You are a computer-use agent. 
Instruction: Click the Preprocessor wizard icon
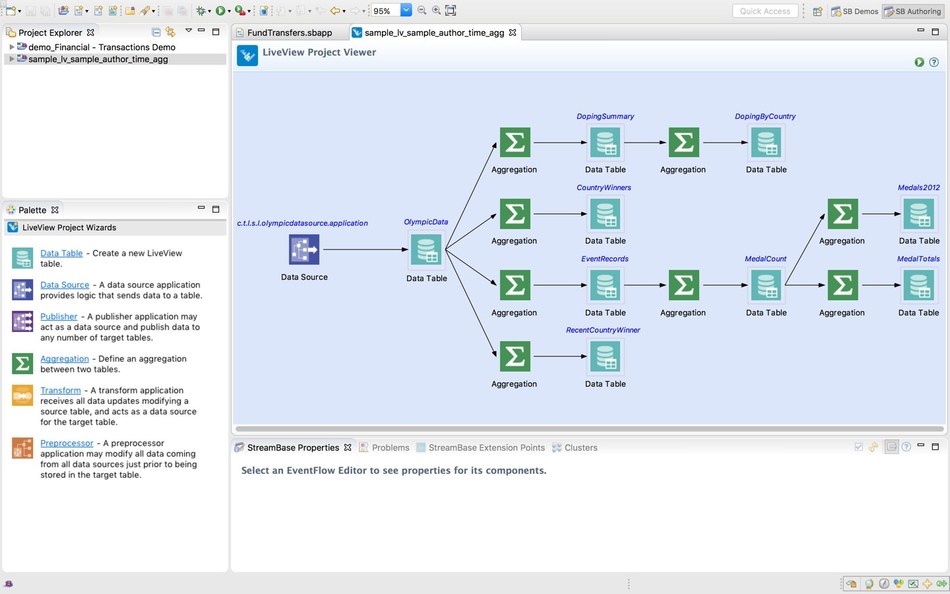pyautogui.click(x=23, y=446)
